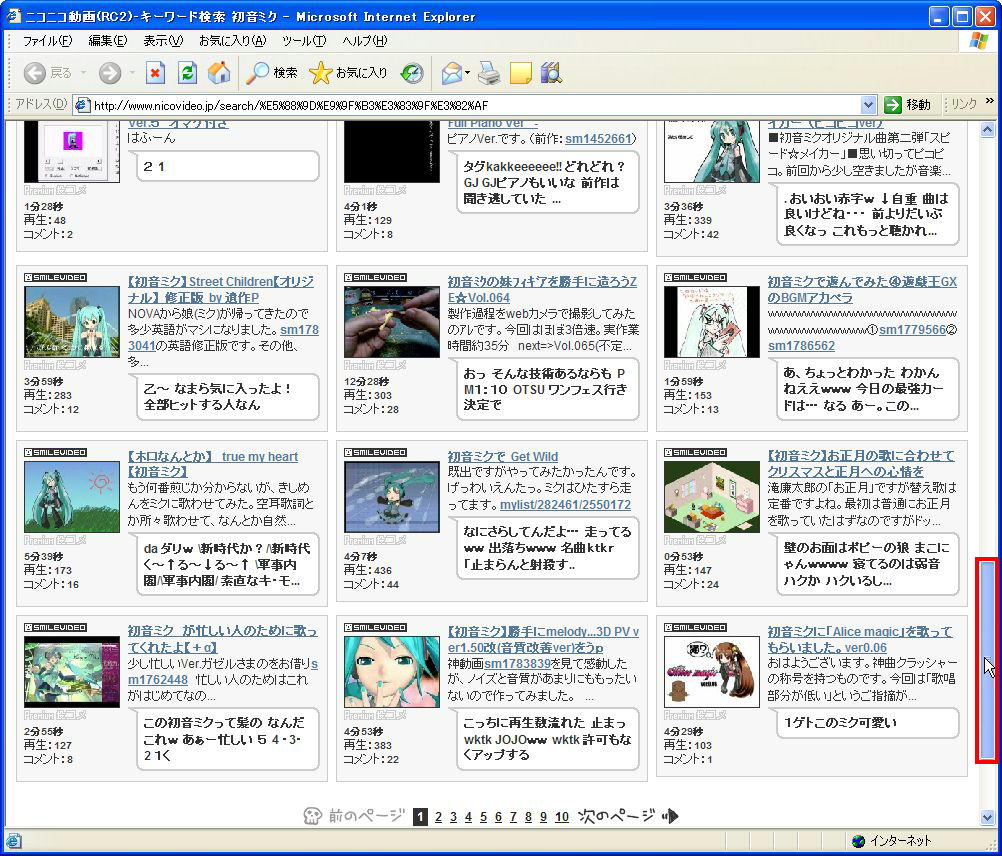Click the インターネット zone globe icon
Screen dimensions: 1002x856
(859, 841)
